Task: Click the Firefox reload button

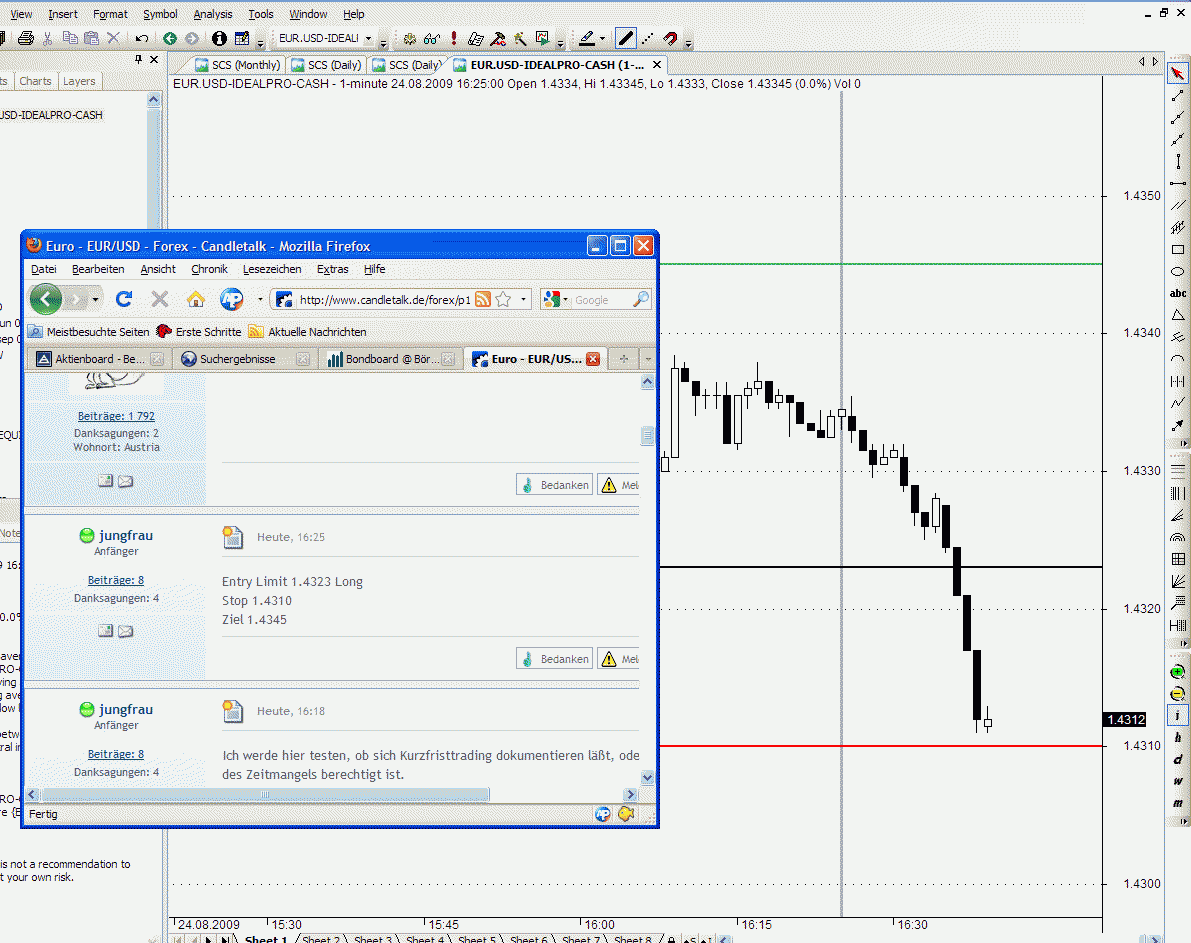Action: [x=124, y=299]
